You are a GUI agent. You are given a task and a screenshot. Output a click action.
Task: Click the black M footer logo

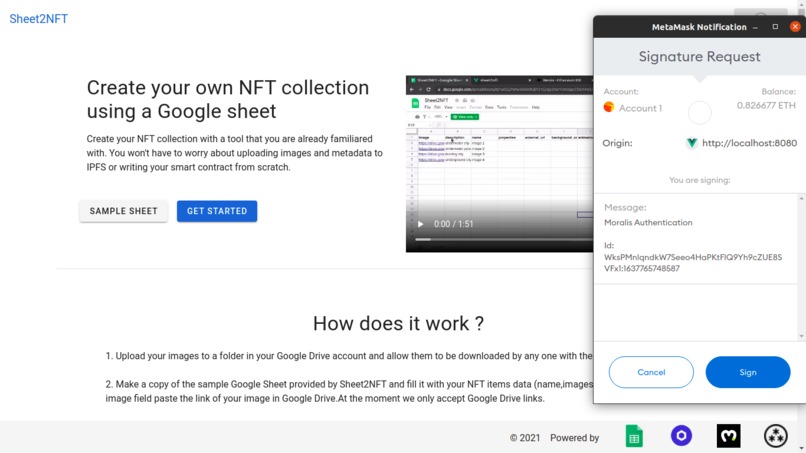729,436
